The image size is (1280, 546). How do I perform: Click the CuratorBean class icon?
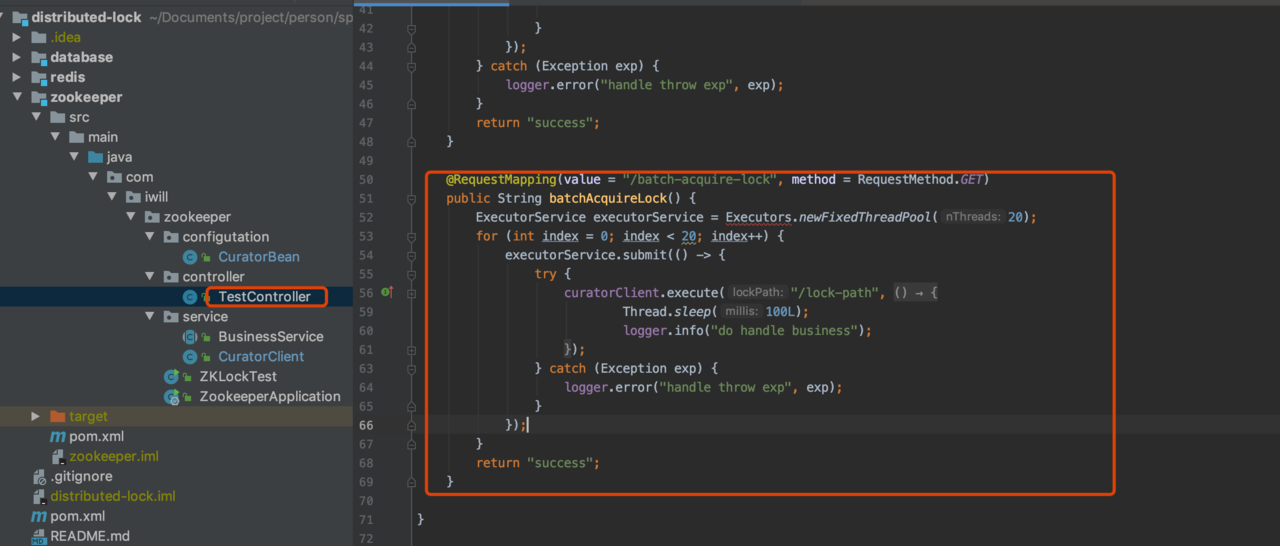190,257
